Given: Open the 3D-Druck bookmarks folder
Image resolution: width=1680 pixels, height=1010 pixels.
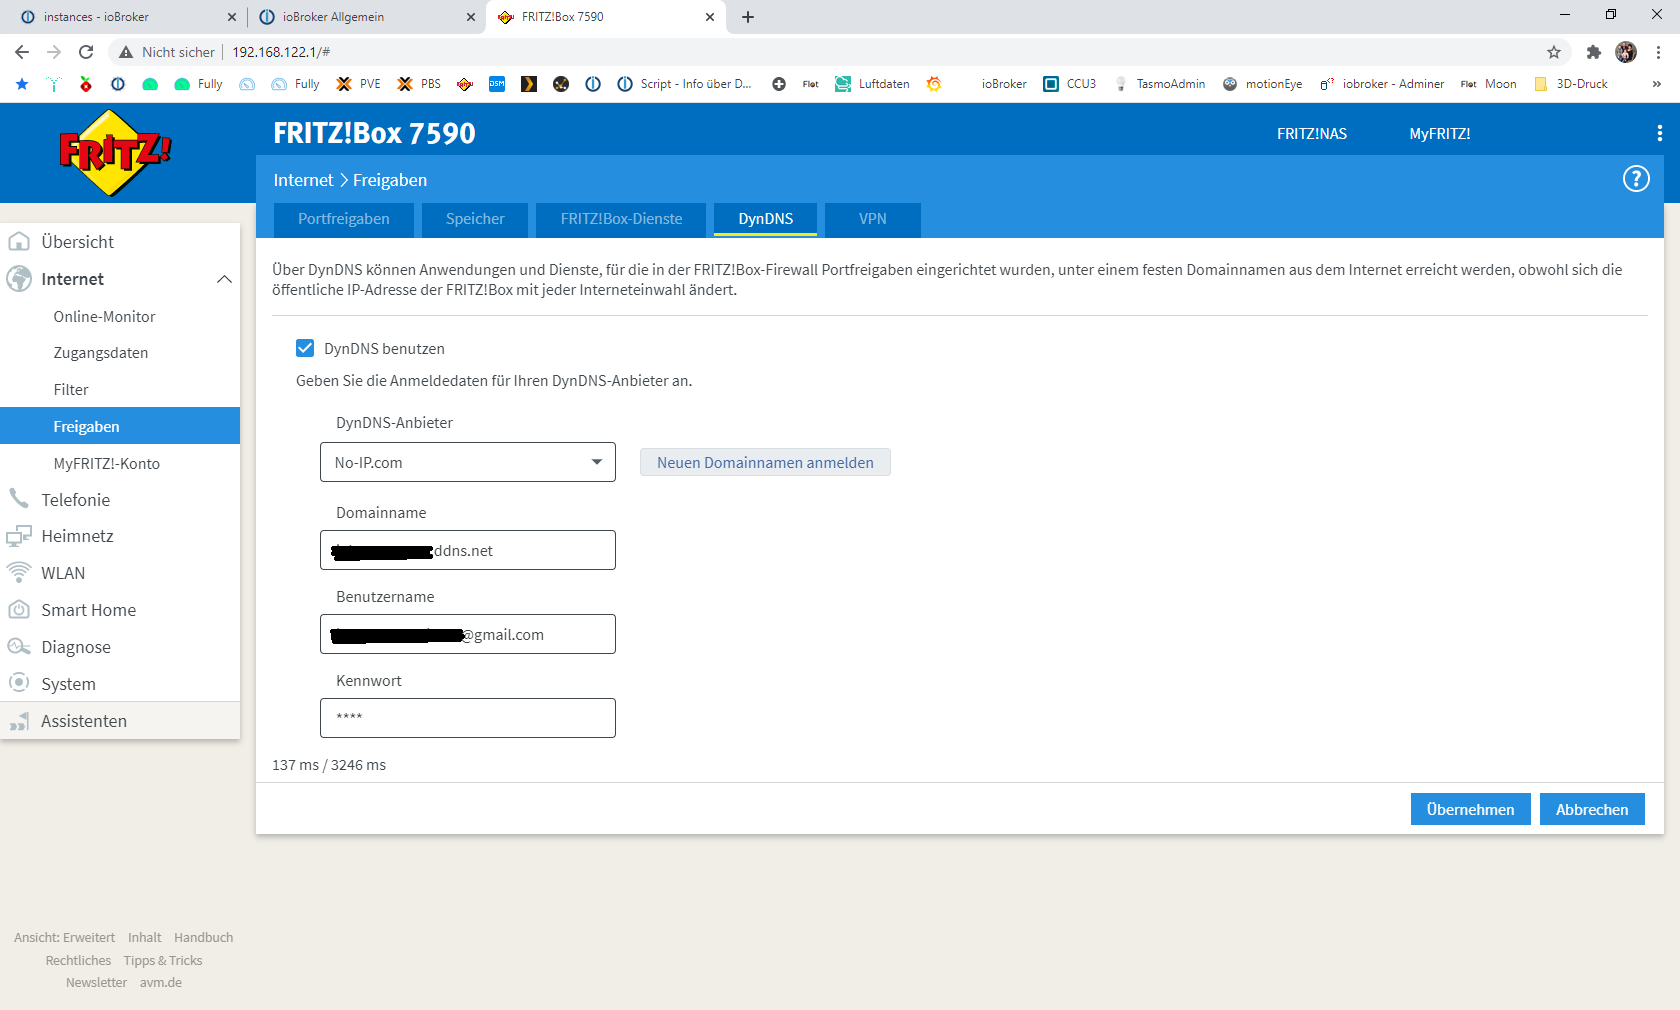Looking at the screenshot, I should (1571, 84).
